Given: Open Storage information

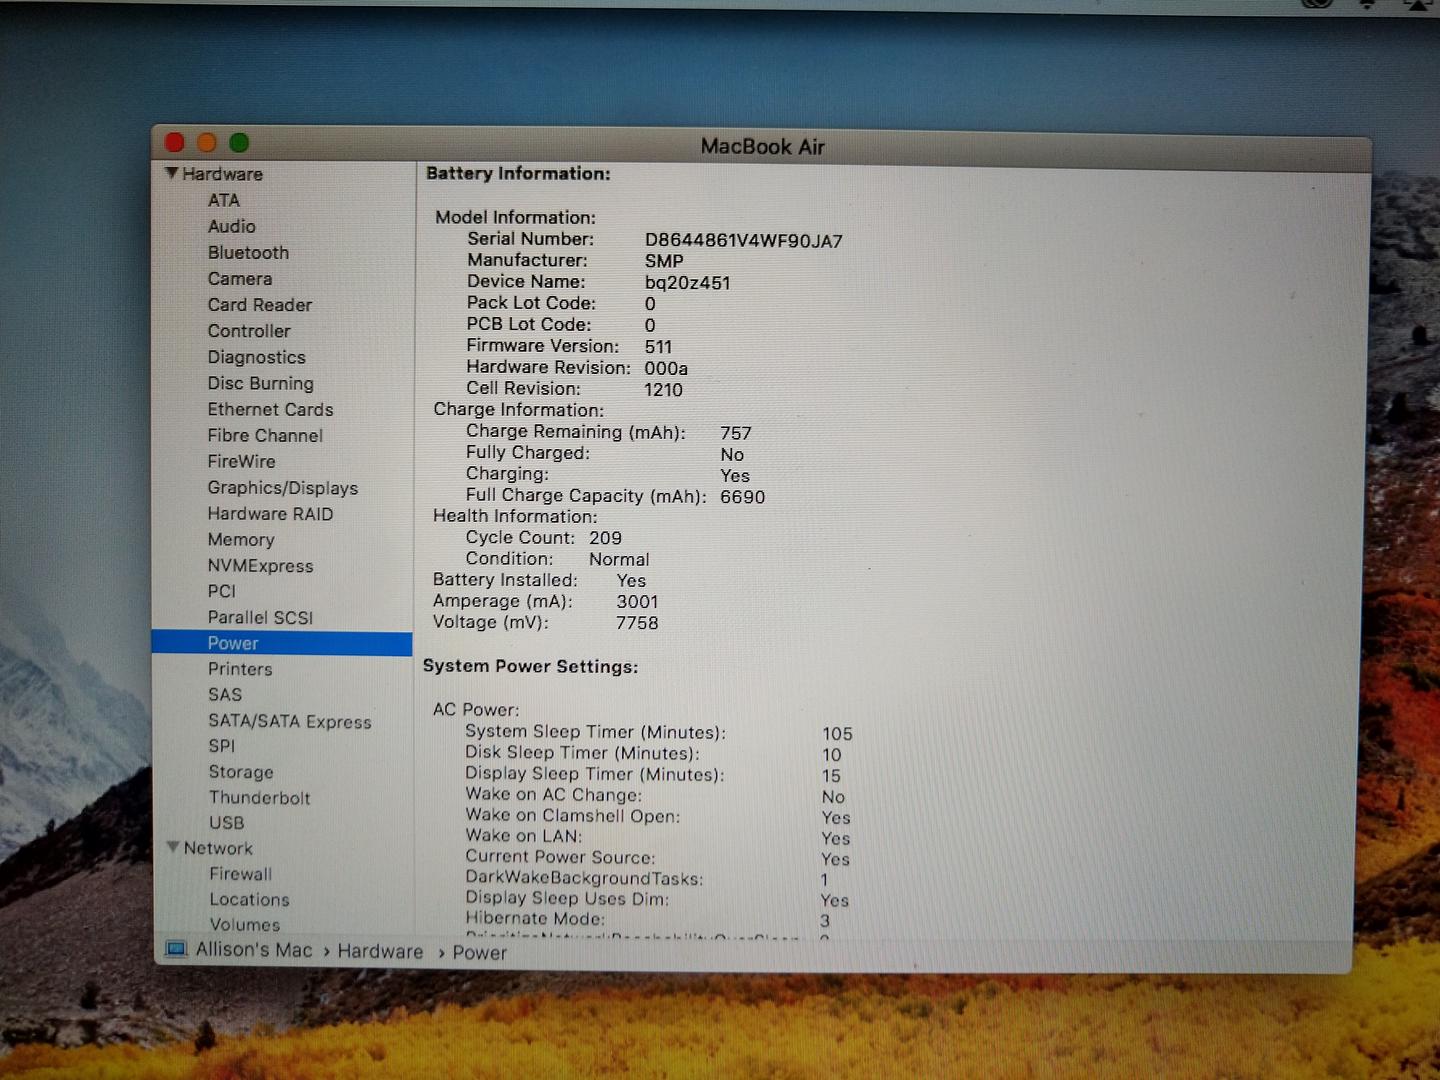Looking at the screenshot, I should click(241, 772).
